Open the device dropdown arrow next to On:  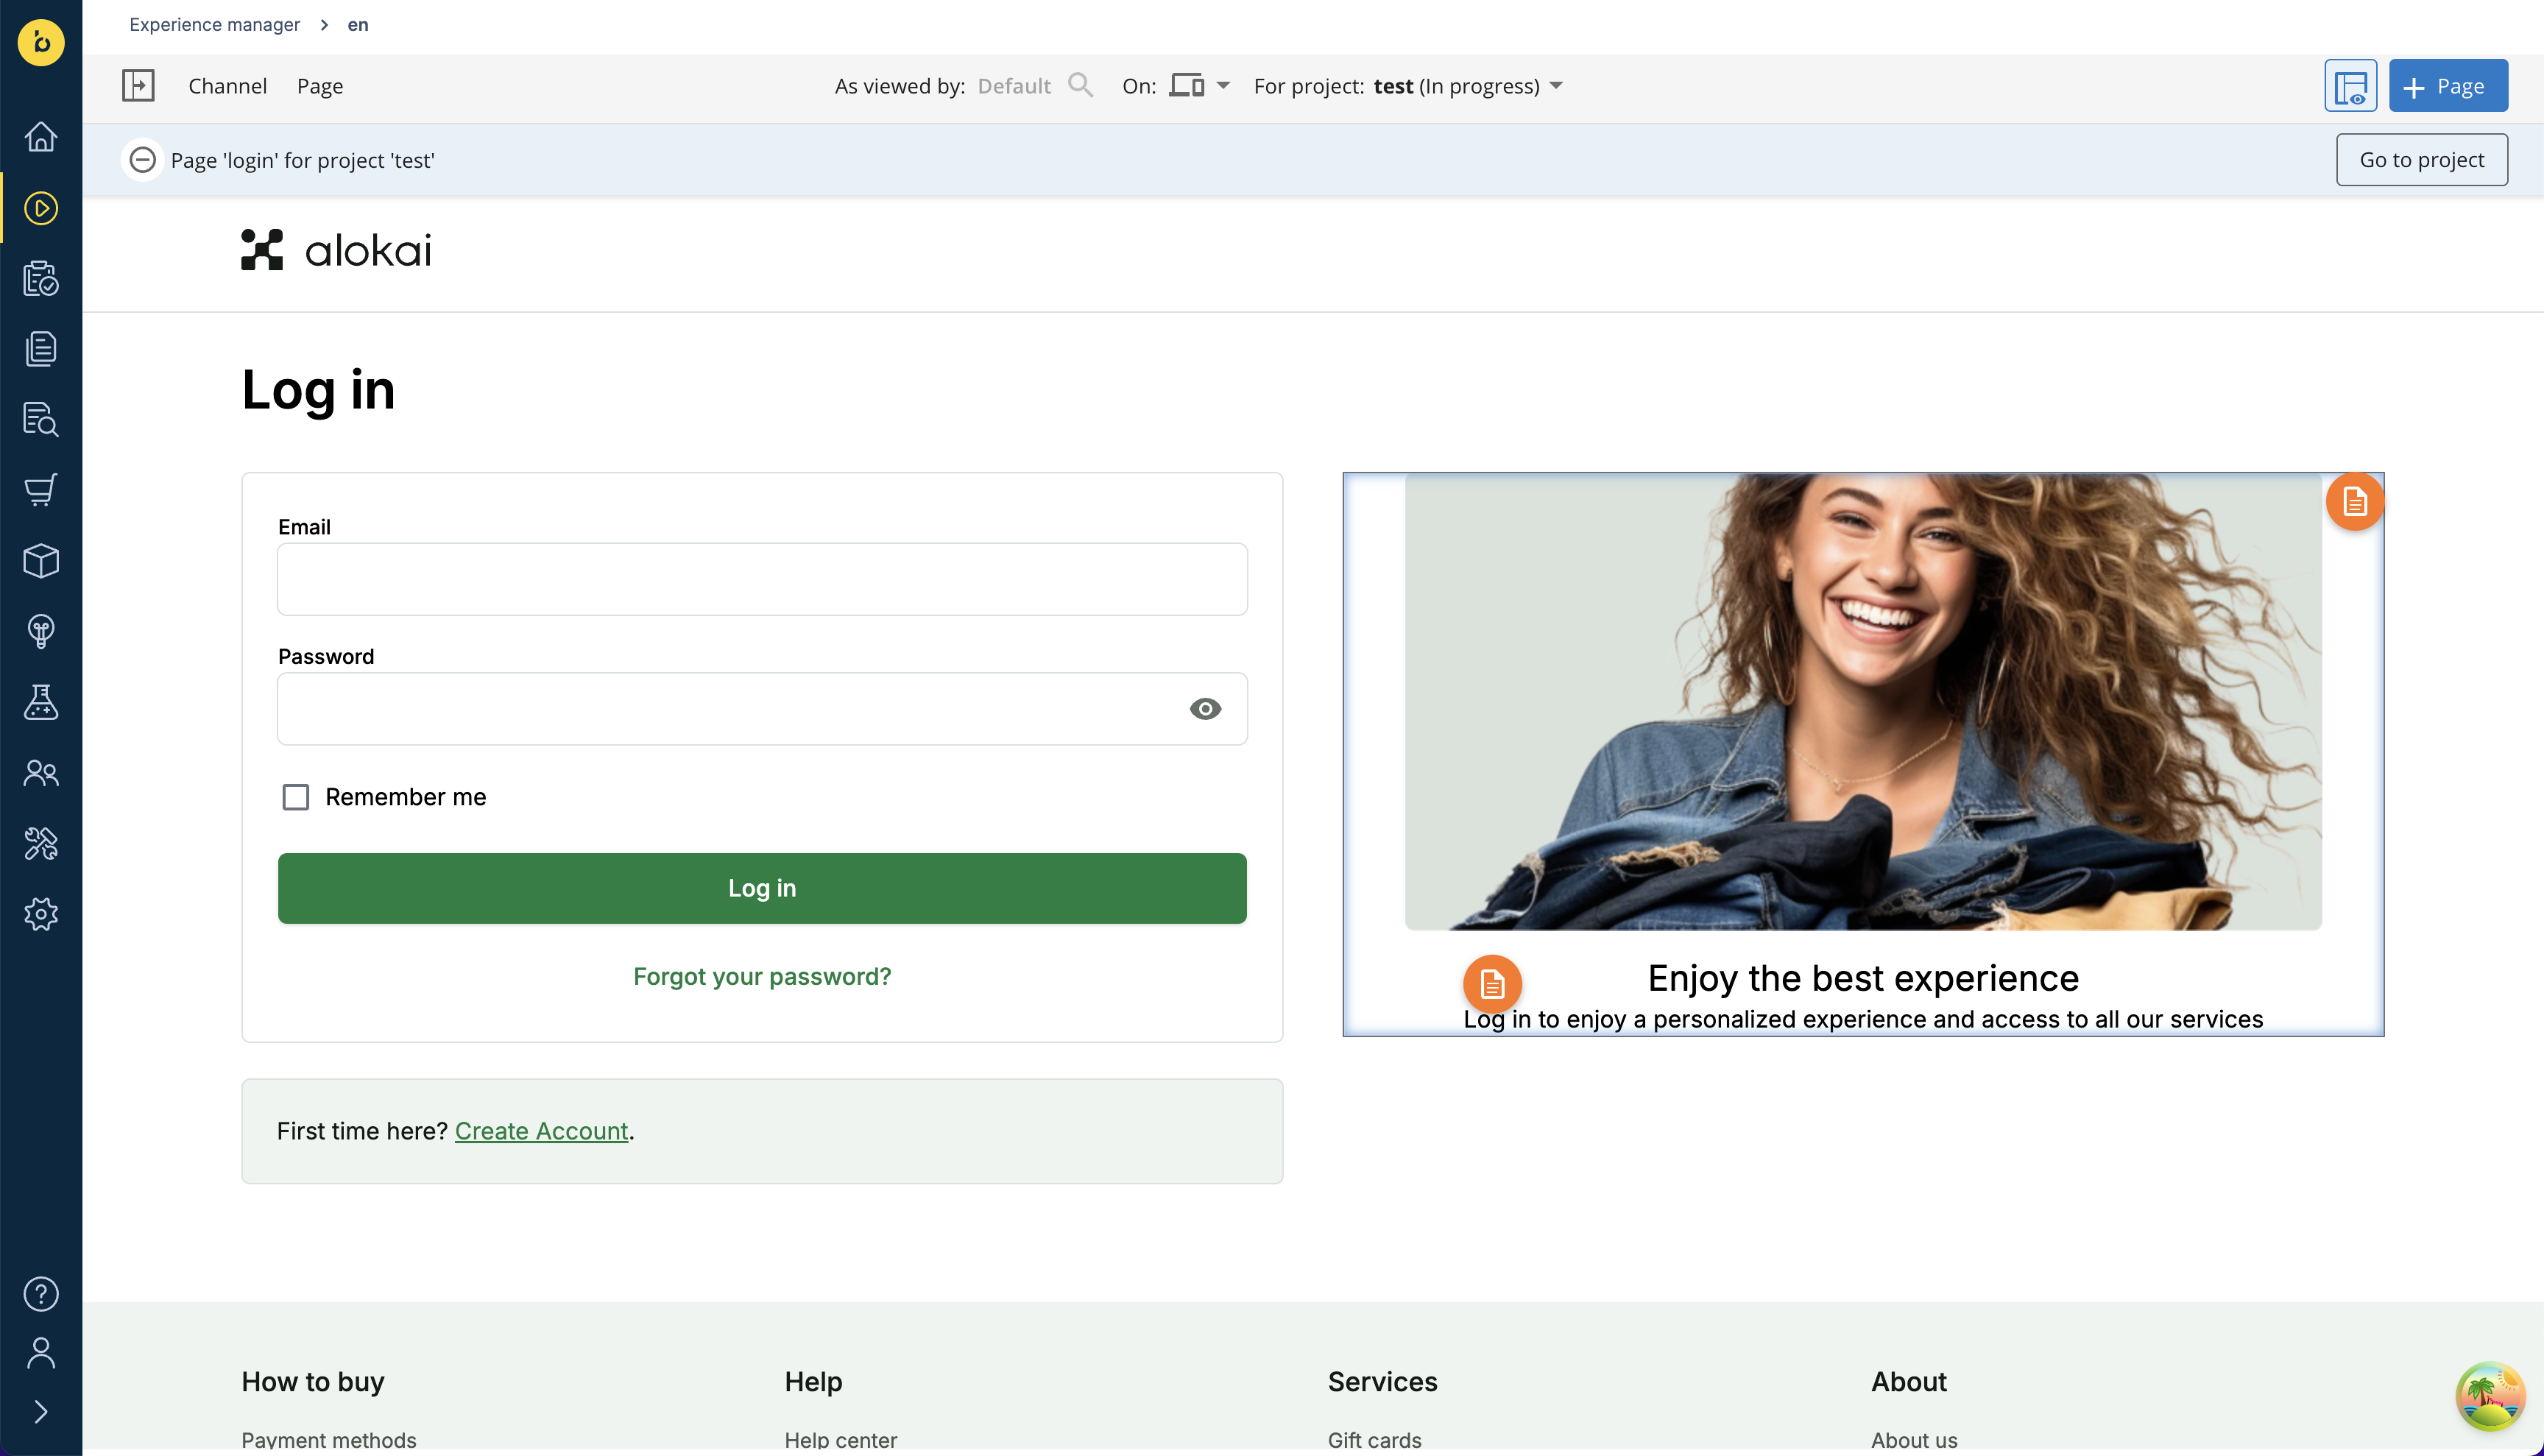point(1223,86)
